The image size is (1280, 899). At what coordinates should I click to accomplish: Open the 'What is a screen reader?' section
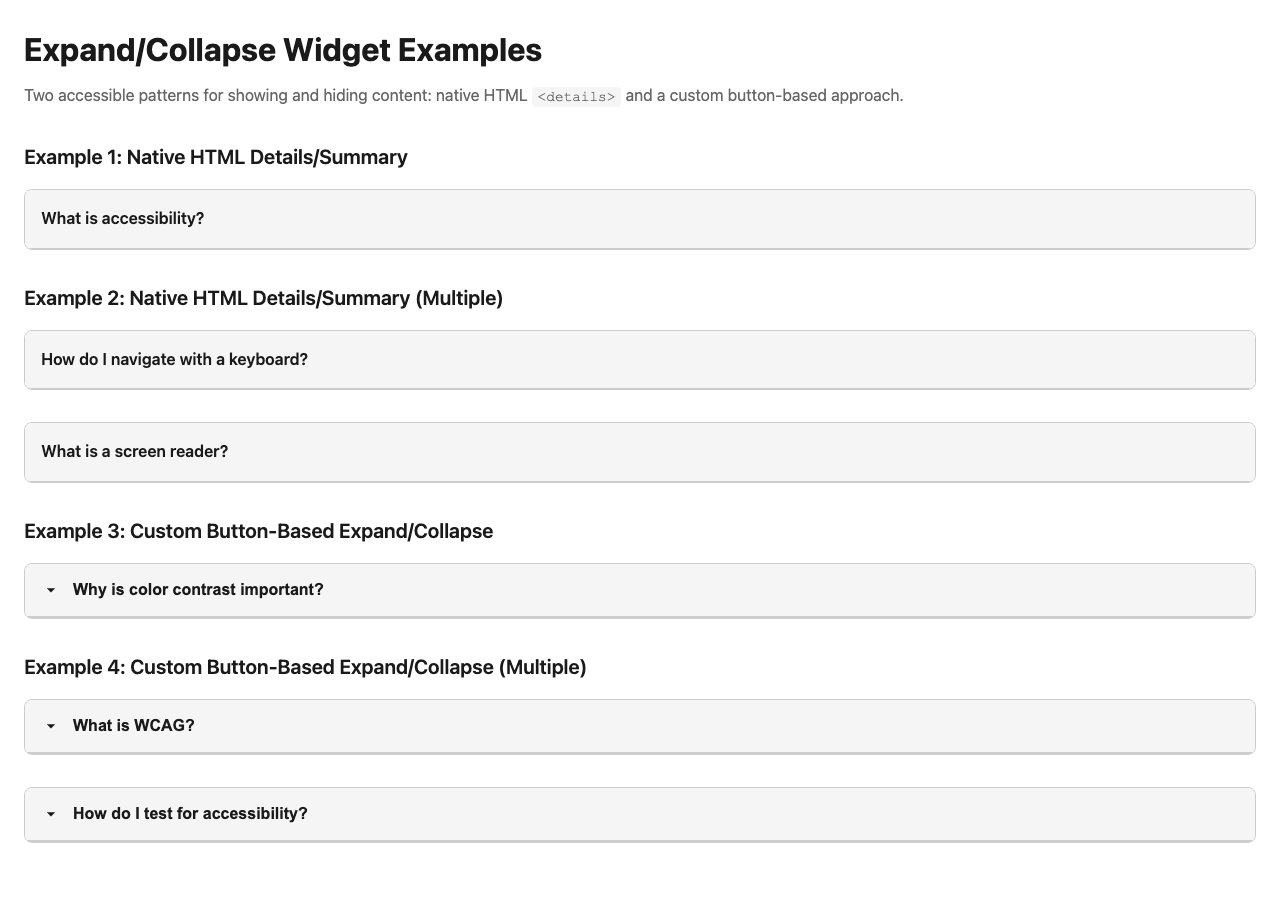[x=135, y=452]
